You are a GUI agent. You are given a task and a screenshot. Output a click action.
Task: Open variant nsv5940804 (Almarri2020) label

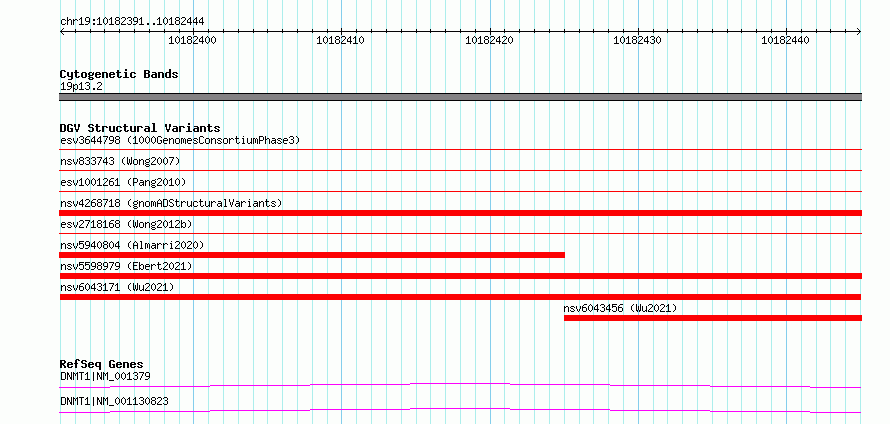132,245
